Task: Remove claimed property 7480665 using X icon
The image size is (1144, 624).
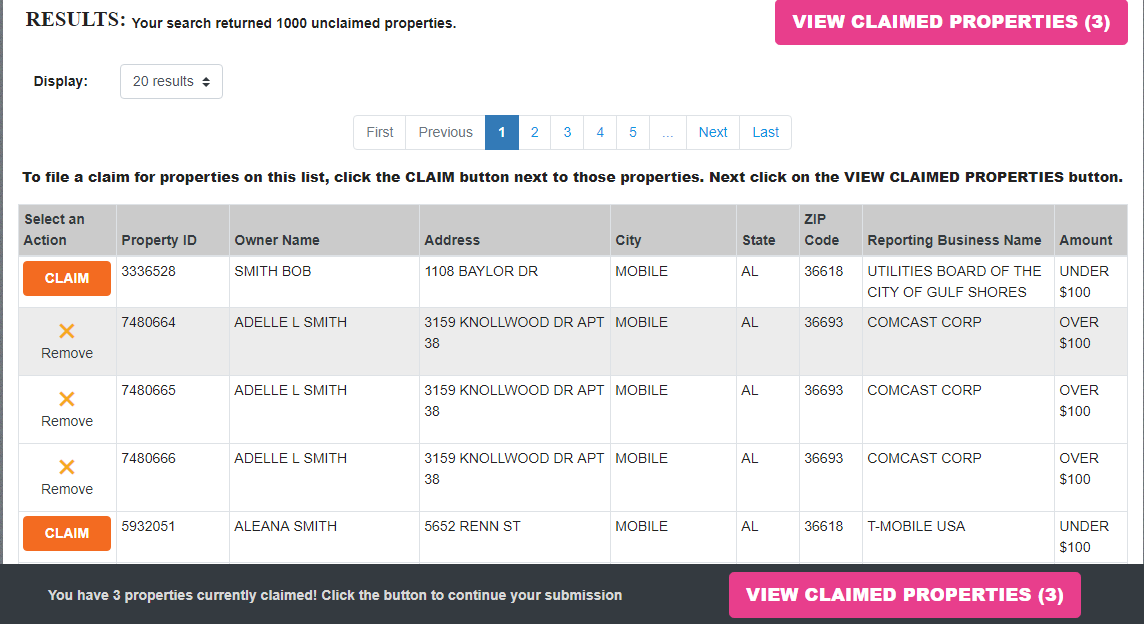Action: coord(67,399)
